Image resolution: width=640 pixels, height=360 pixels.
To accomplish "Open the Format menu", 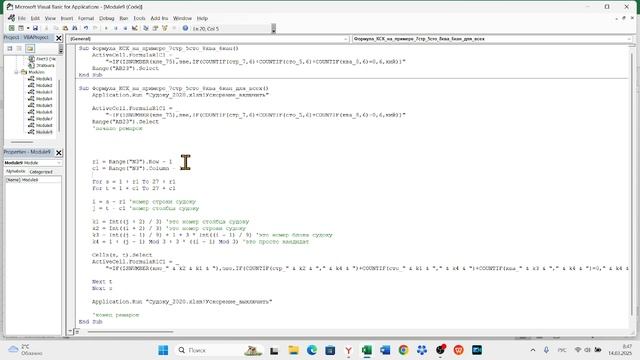I will [86, 18].
